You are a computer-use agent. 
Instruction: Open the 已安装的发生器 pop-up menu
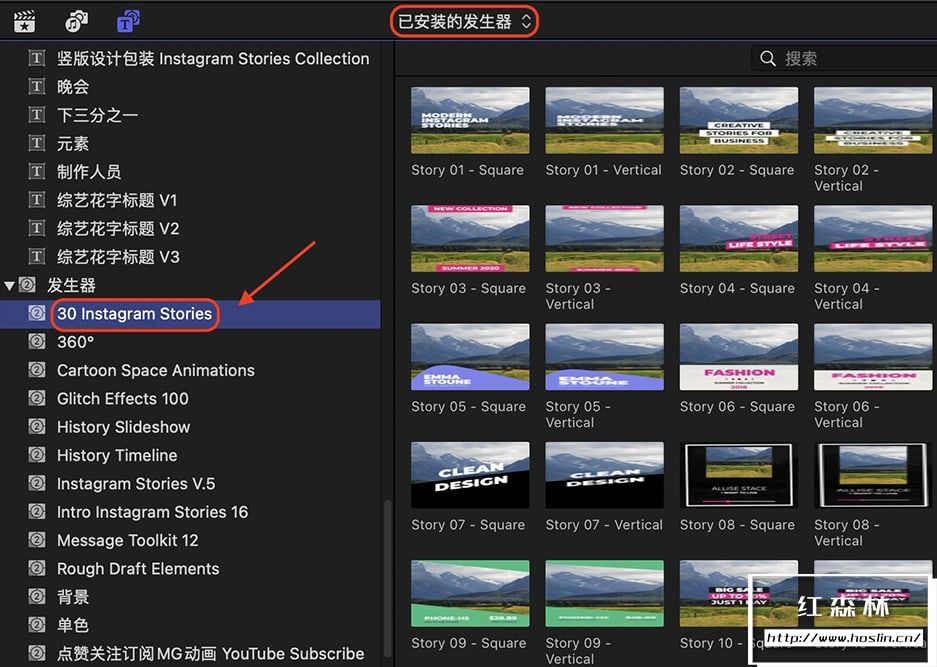pyautogui.click(x=464, y=22)
